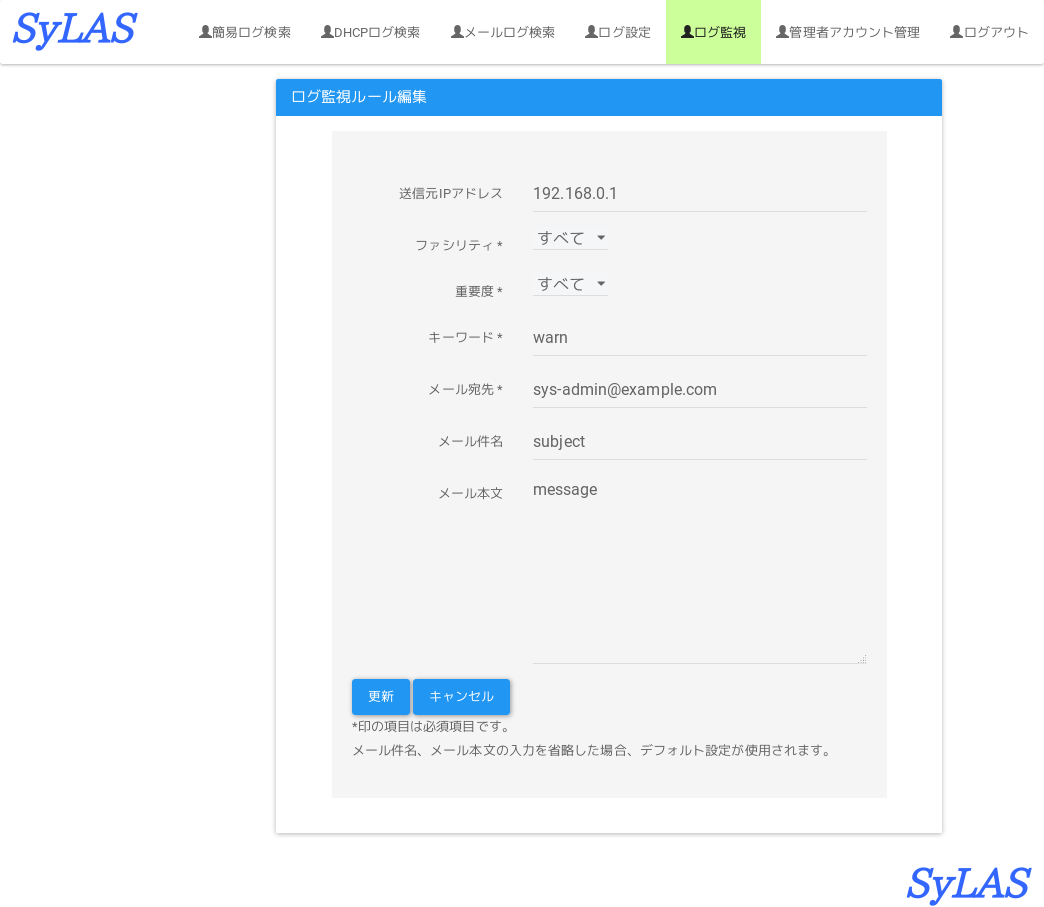Click the person icon beside メールログ検索
1044x907 pixels.
[457, 31]
